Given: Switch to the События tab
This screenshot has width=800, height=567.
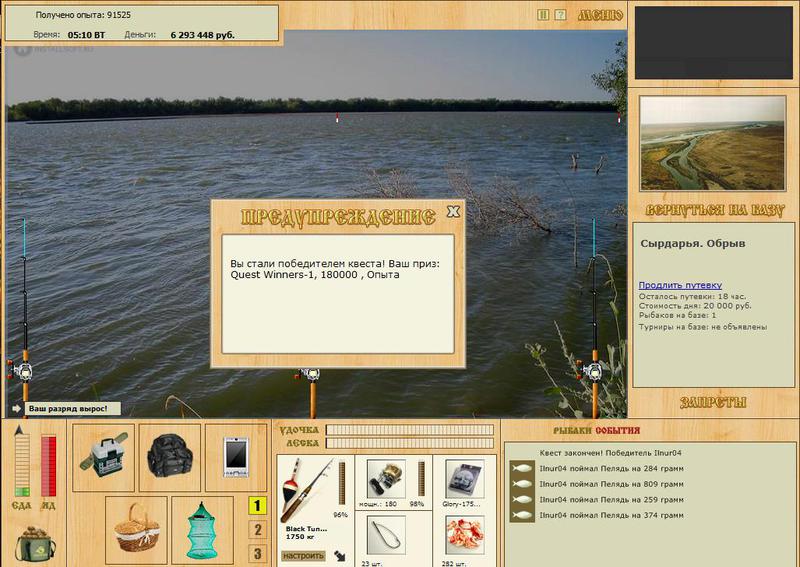Looking at the screenshot, I should [x=617, y=431].
